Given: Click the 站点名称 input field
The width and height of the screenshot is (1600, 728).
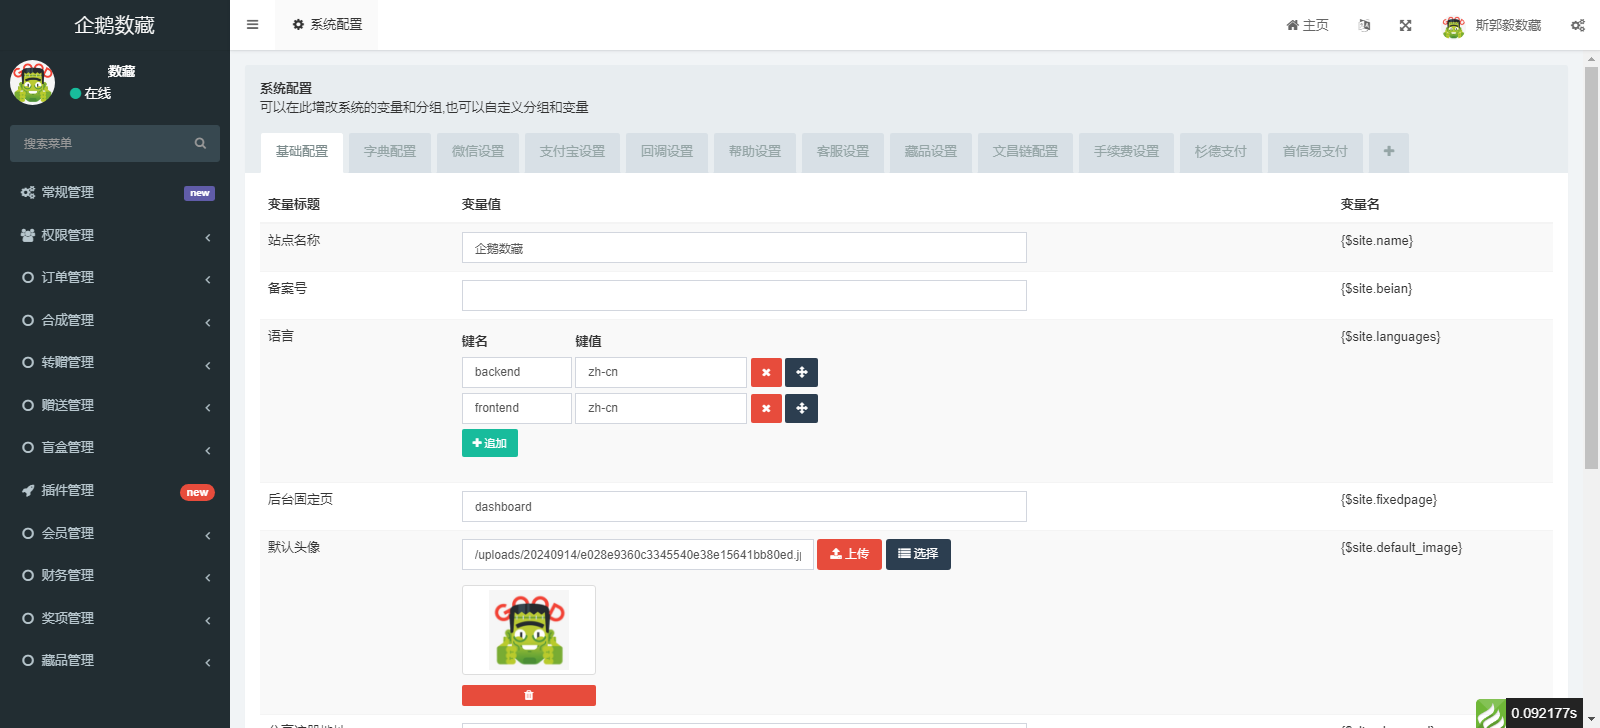Looking at the screenshot, I should (x=744, y=248).
